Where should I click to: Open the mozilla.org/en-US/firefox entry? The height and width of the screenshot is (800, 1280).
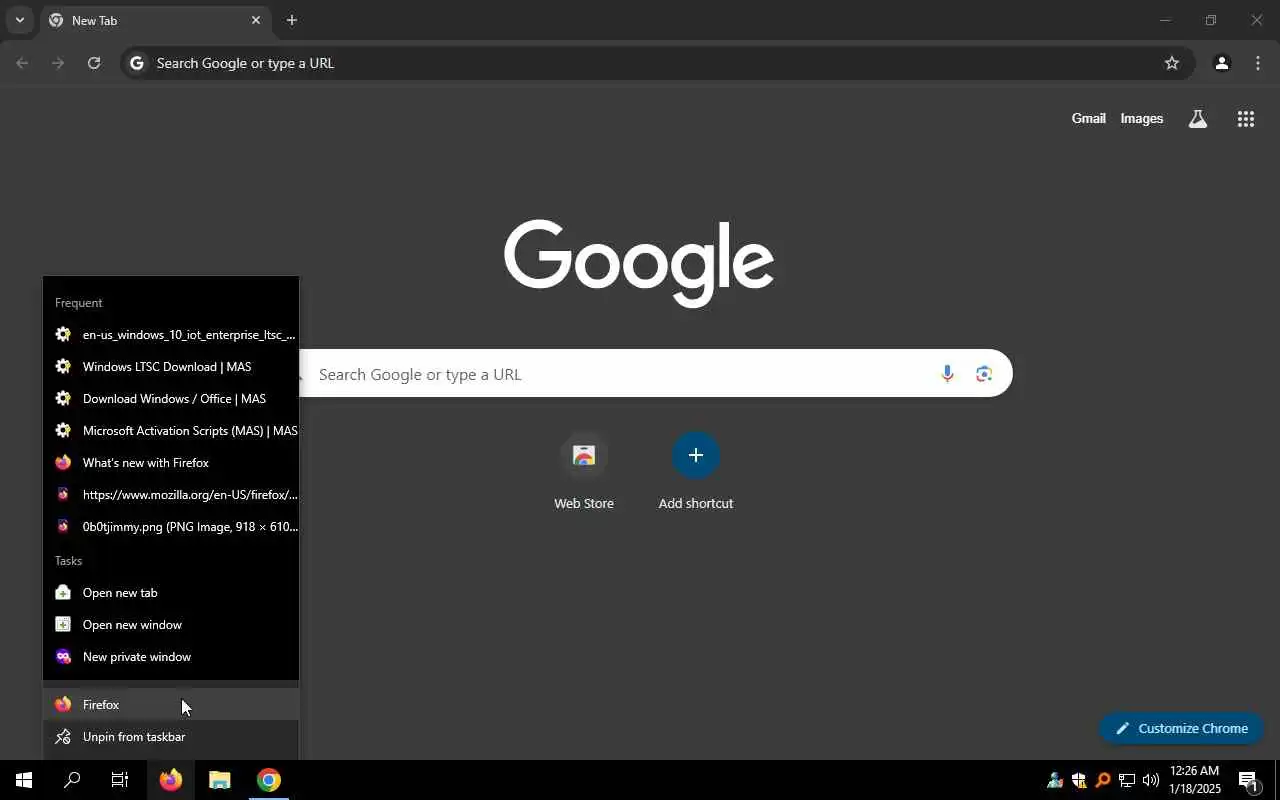(171, 495)
